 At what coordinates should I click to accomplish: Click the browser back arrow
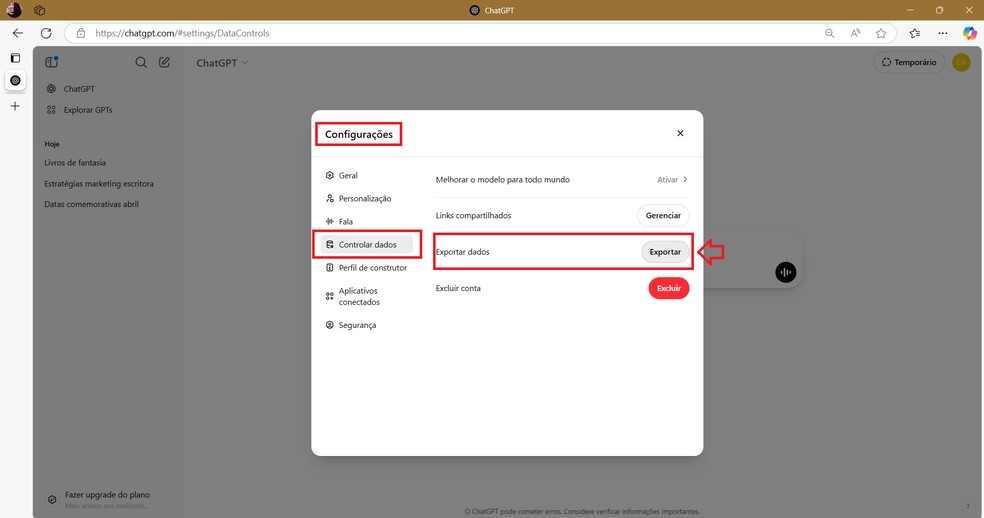pos(18,33)
